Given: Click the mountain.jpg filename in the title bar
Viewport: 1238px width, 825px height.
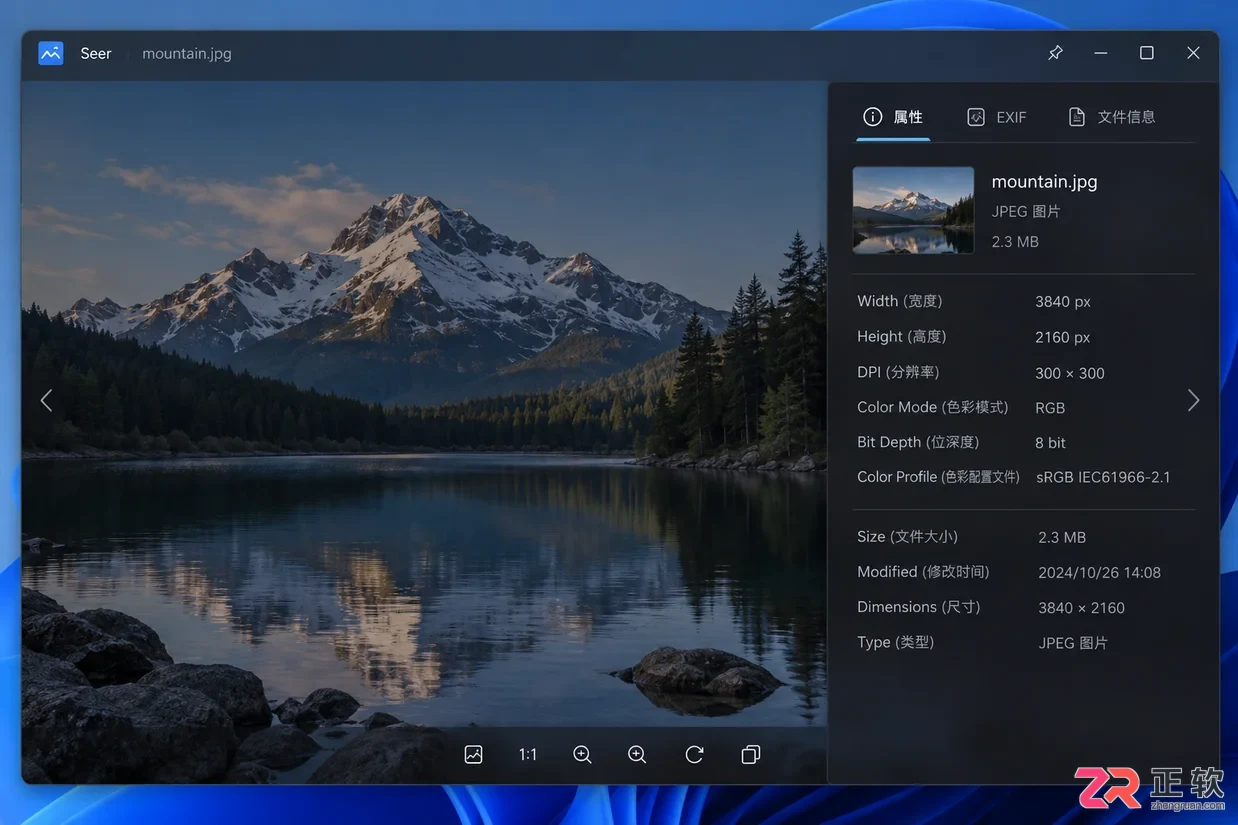Looking at the screenshot, I should (187, 54).
